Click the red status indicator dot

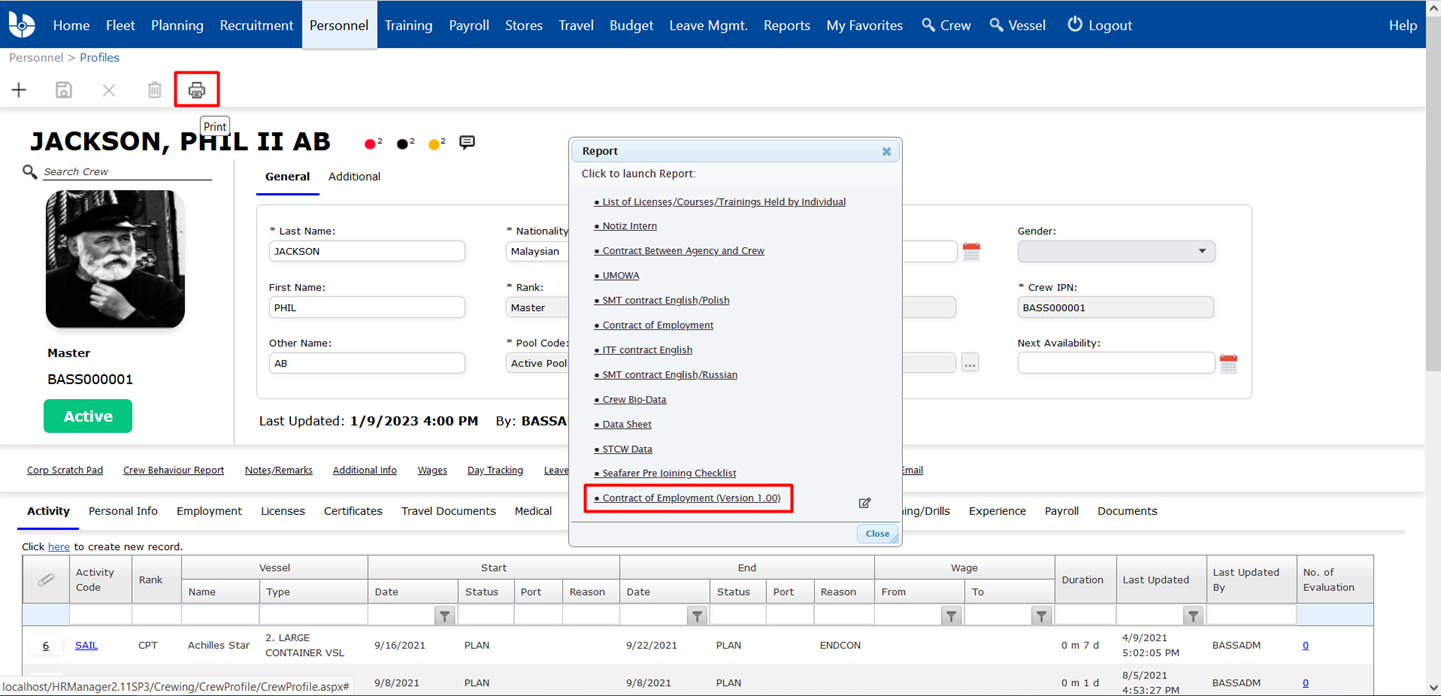370,144
